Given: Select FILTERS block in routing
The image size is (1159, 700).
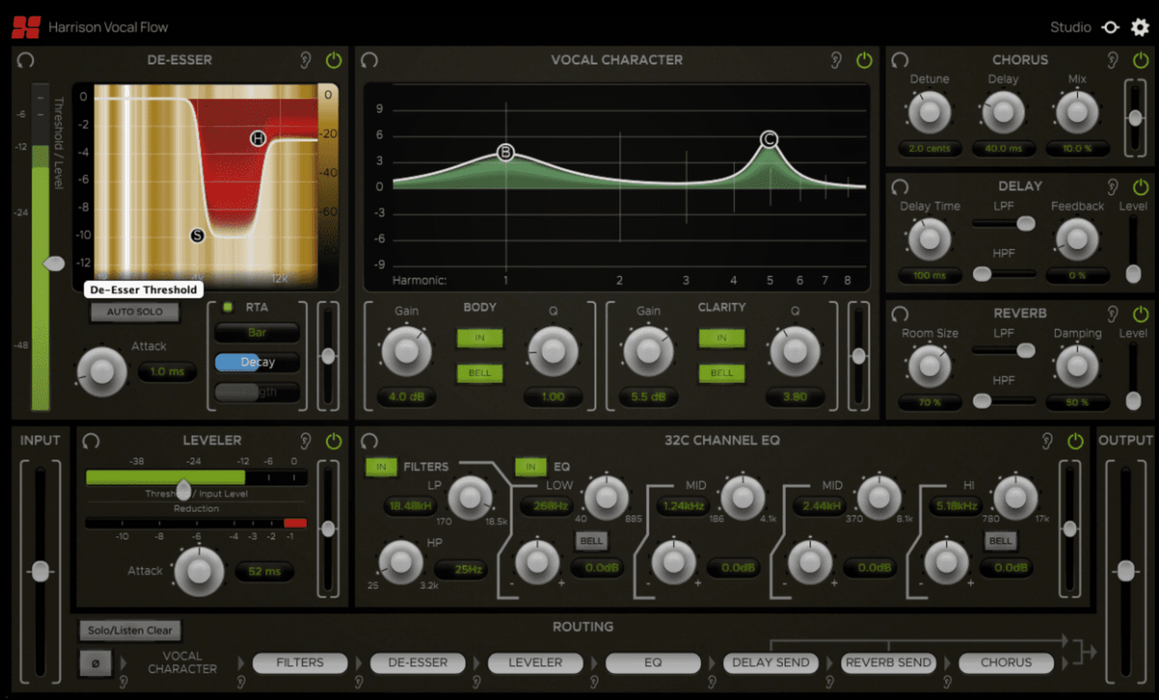Looking at the screenshot, I should pos(300,663).
